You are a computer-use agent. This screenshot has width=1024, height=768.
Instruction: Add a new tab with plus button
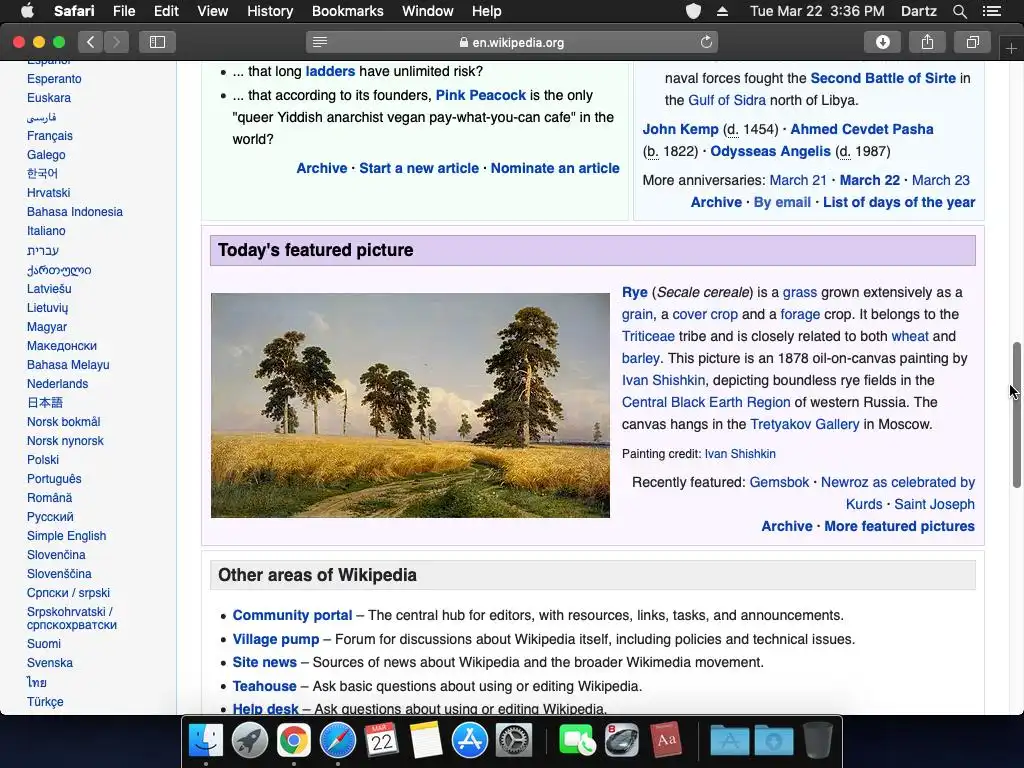pos(1011,49)
